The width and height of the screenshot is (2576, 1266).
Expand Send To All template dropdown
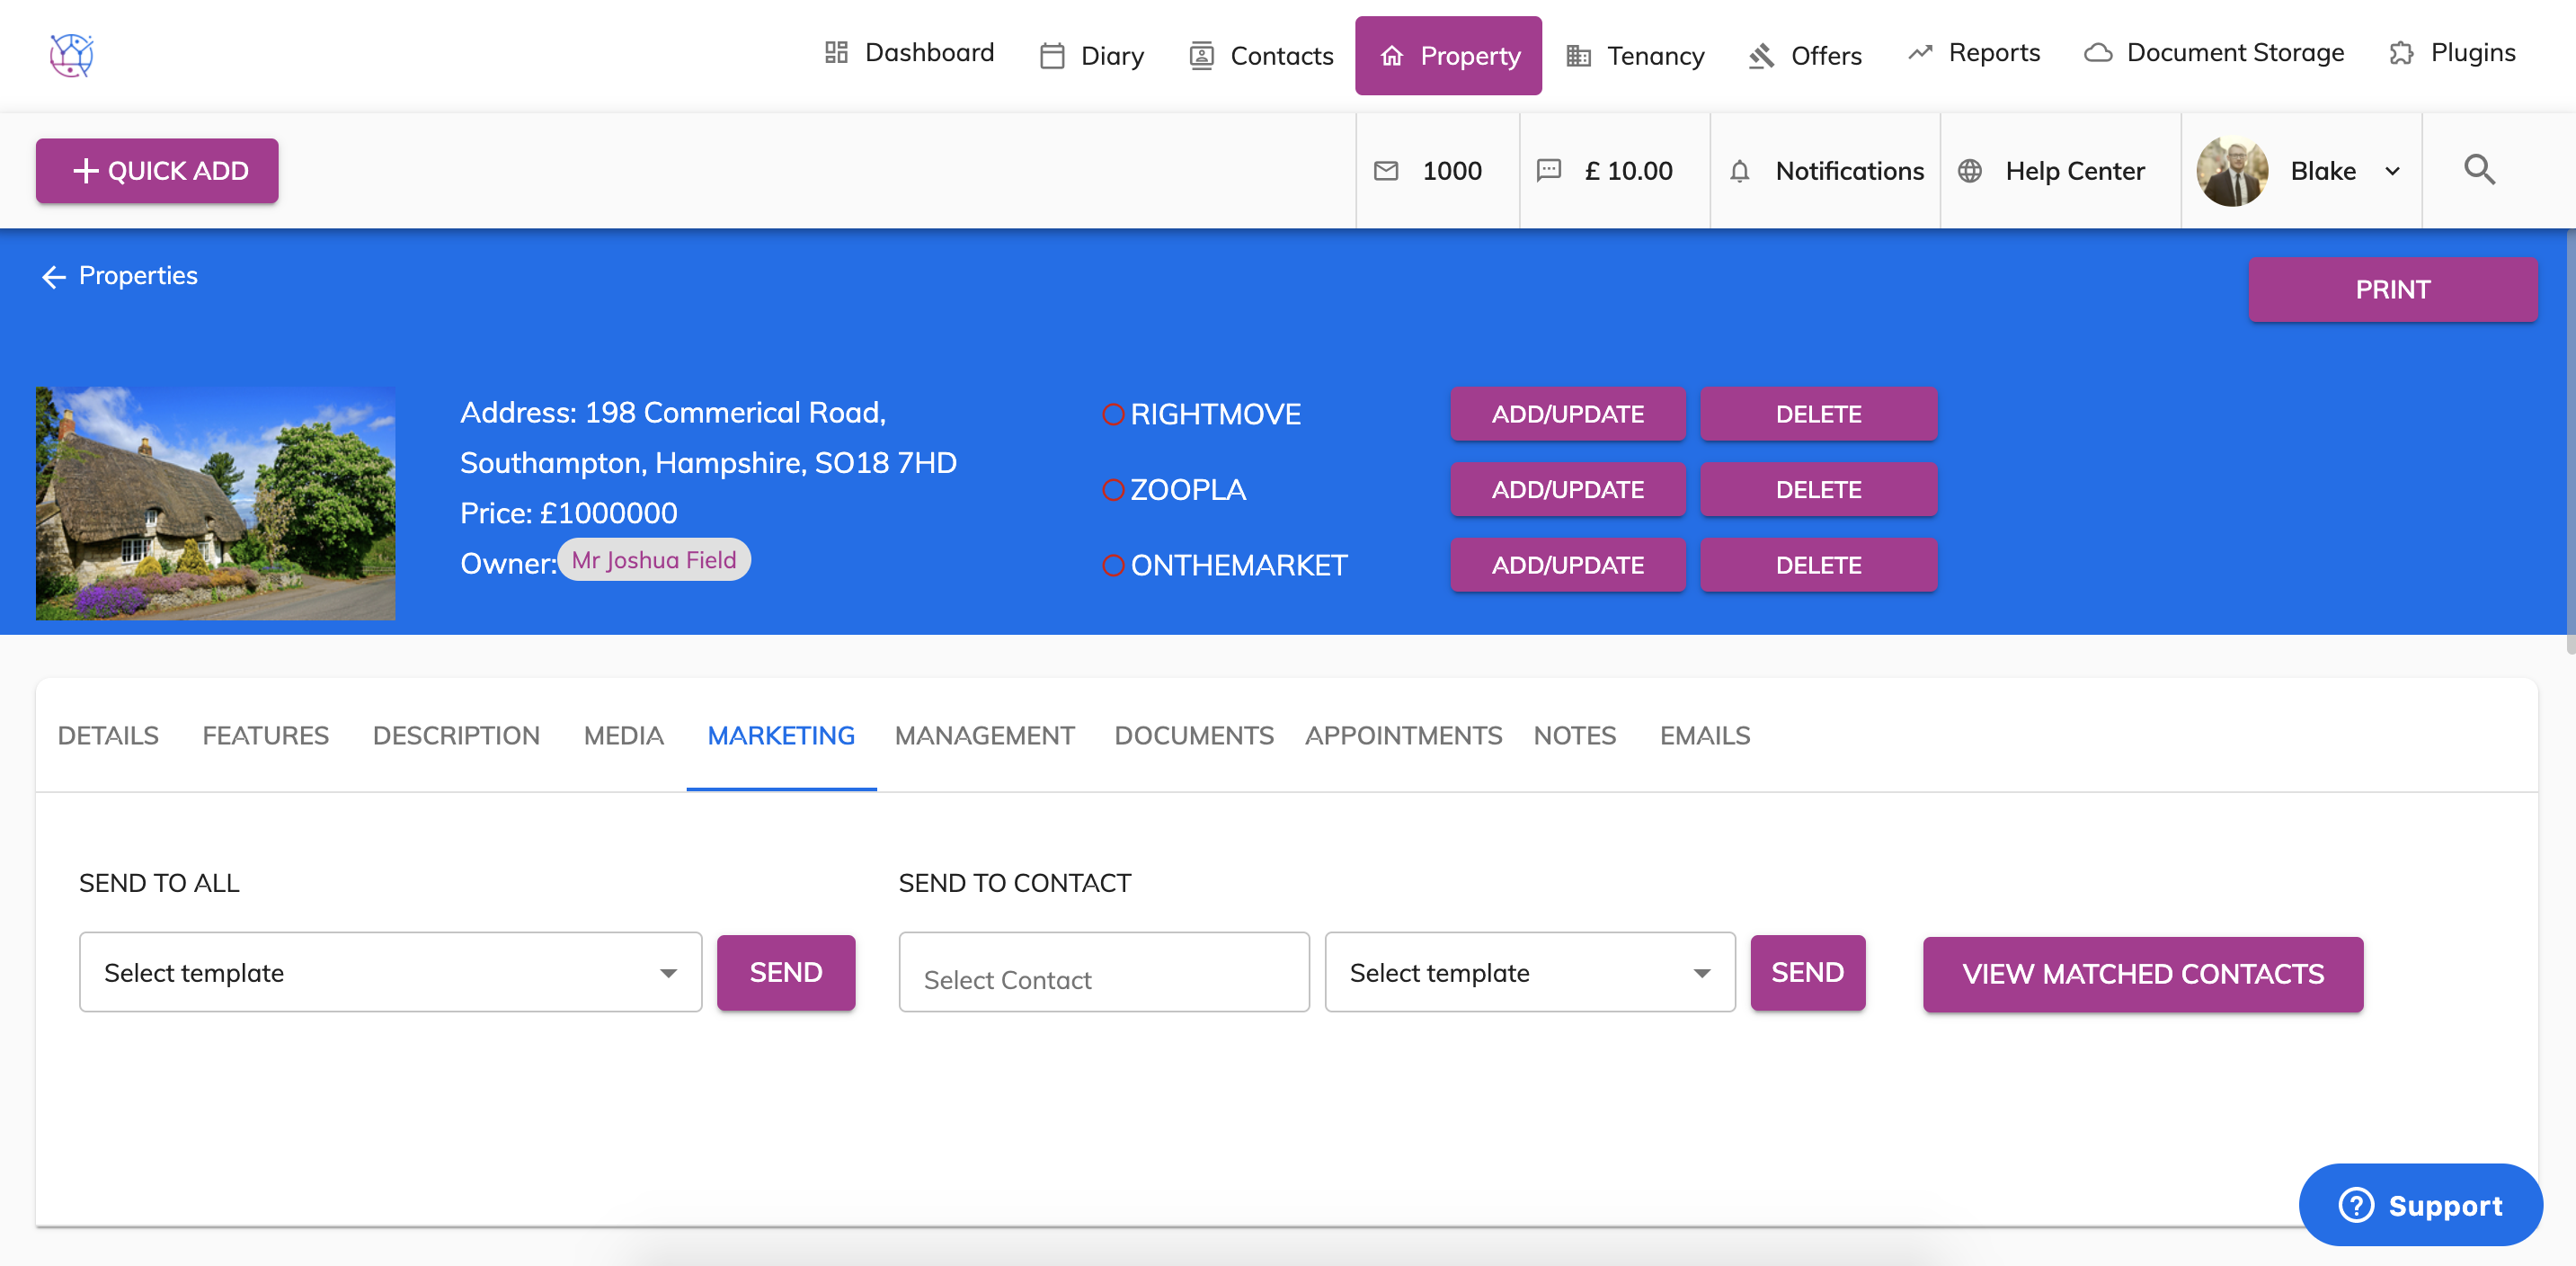668,973
